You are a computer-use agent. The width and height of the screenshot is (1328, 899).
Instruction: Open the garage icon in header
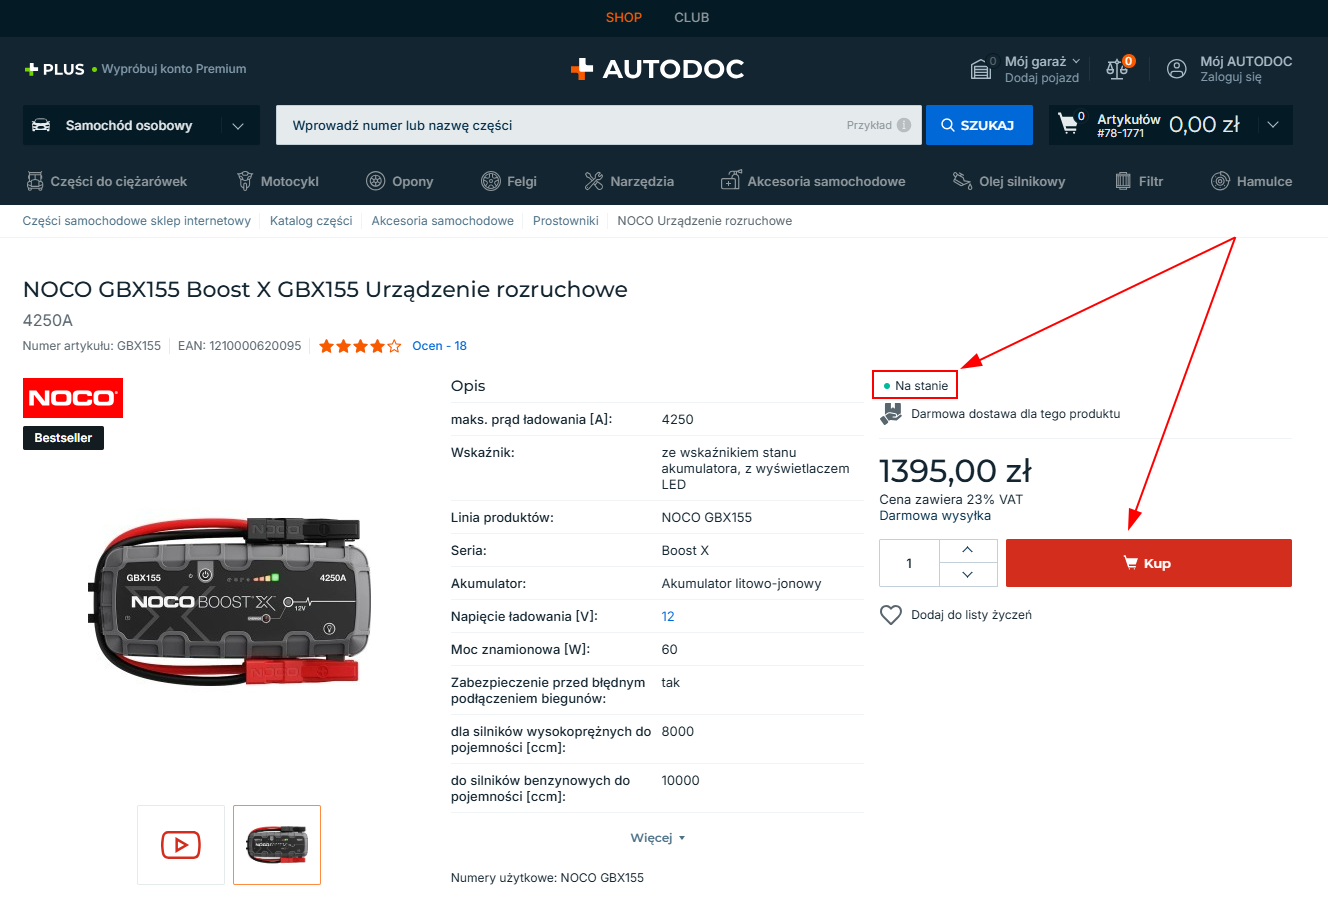pyautogui.click(x=981, y=69)
